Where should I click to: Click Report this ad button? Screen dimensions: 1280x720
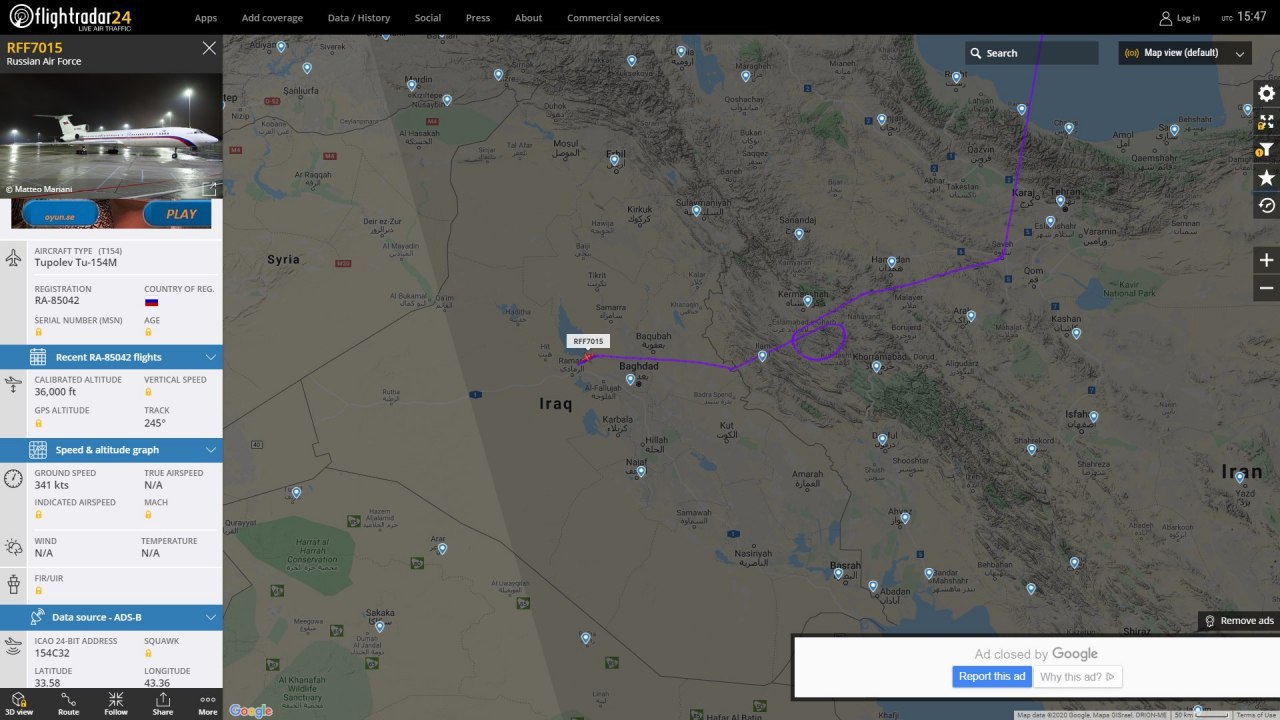tap(992, 677)
